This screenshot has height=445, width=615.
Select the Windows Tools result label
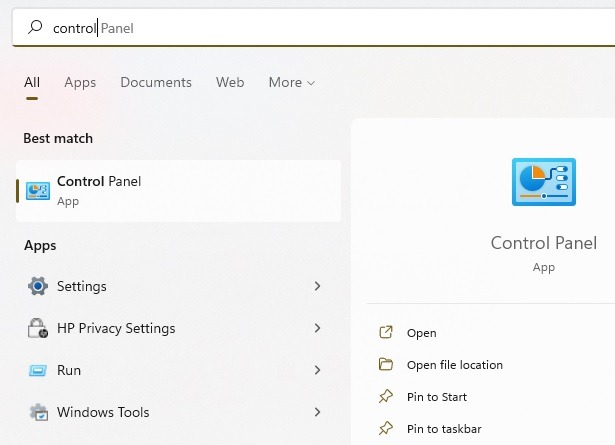click(x=103, y=412)
